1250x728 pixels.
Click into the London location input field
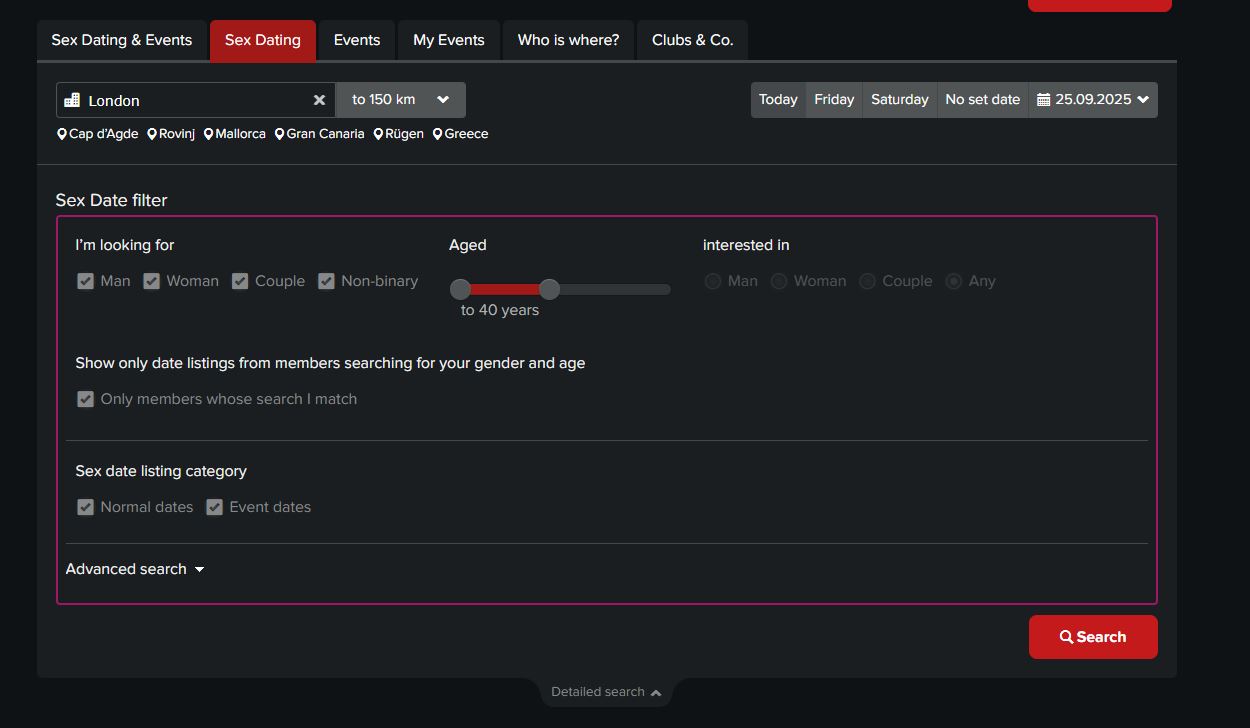point(197,100)
